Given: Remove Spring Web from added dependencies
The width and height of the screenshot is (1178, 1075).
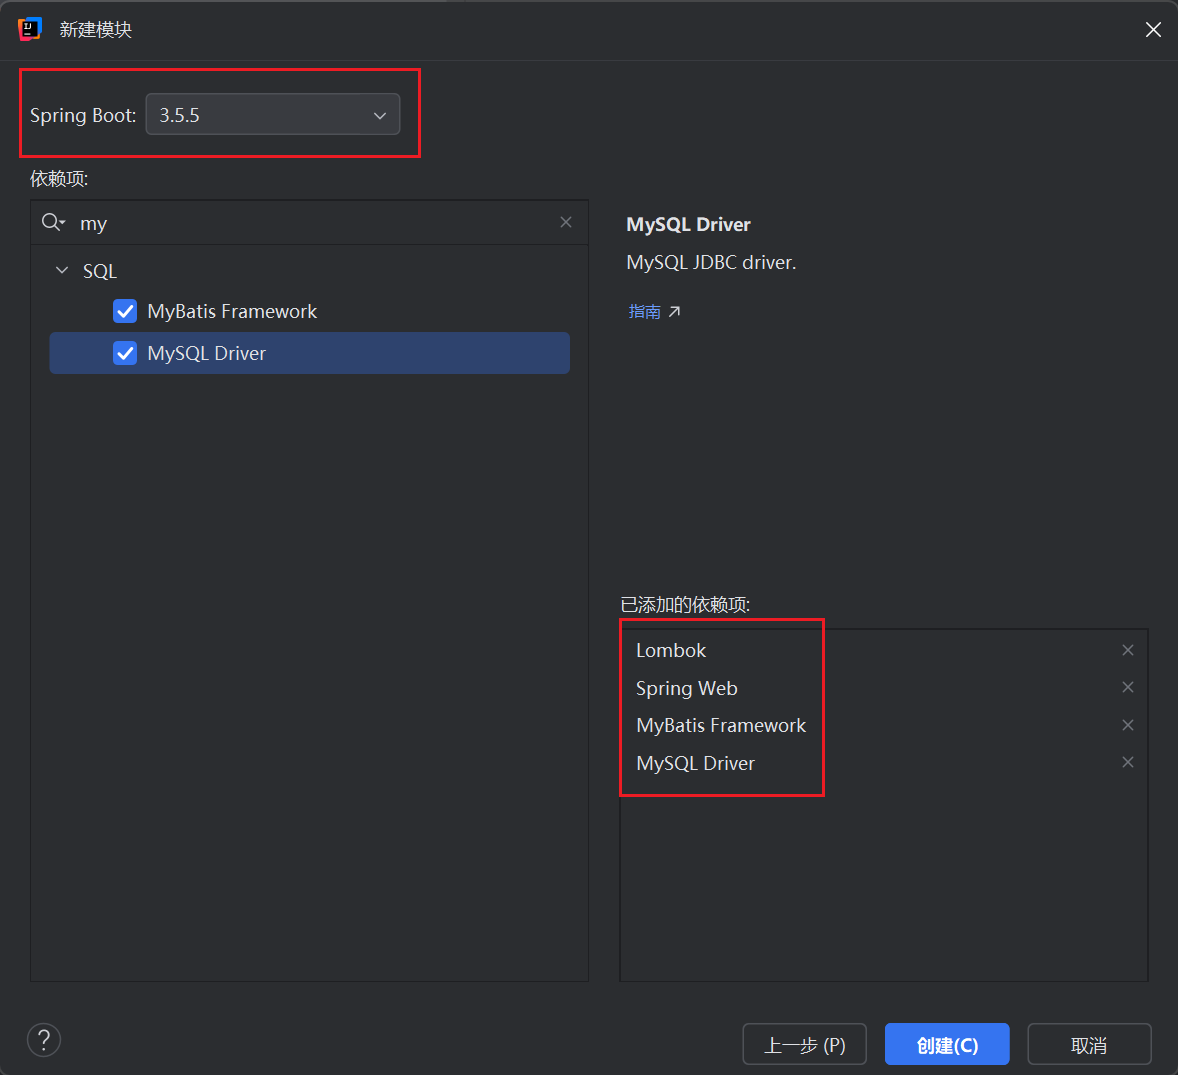Looking at the screenshot, I should coord(1128,687).
